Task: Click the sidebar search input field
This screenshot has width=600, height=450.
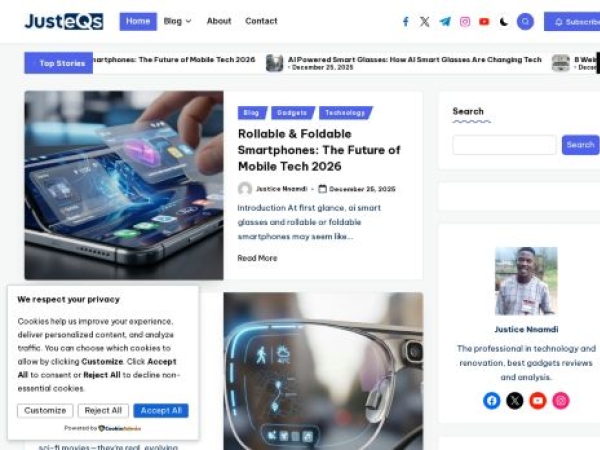Action: (504, 145)
